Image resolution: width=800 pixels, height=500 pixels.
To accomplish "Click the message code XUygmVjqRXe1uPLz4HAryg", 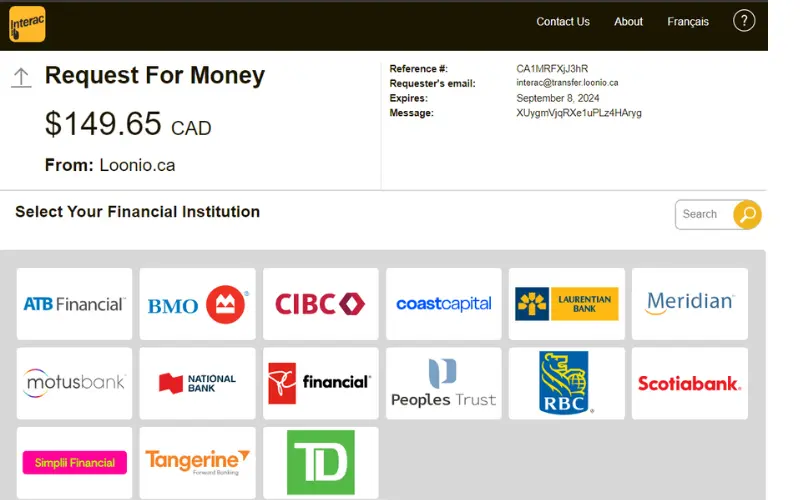I will point(579,113).
